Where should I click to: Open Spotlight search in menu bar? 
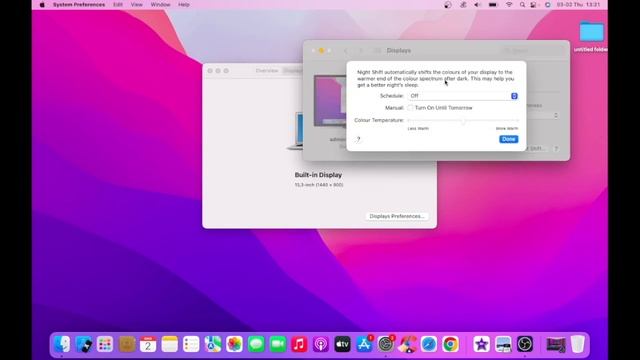pos(522,4)
